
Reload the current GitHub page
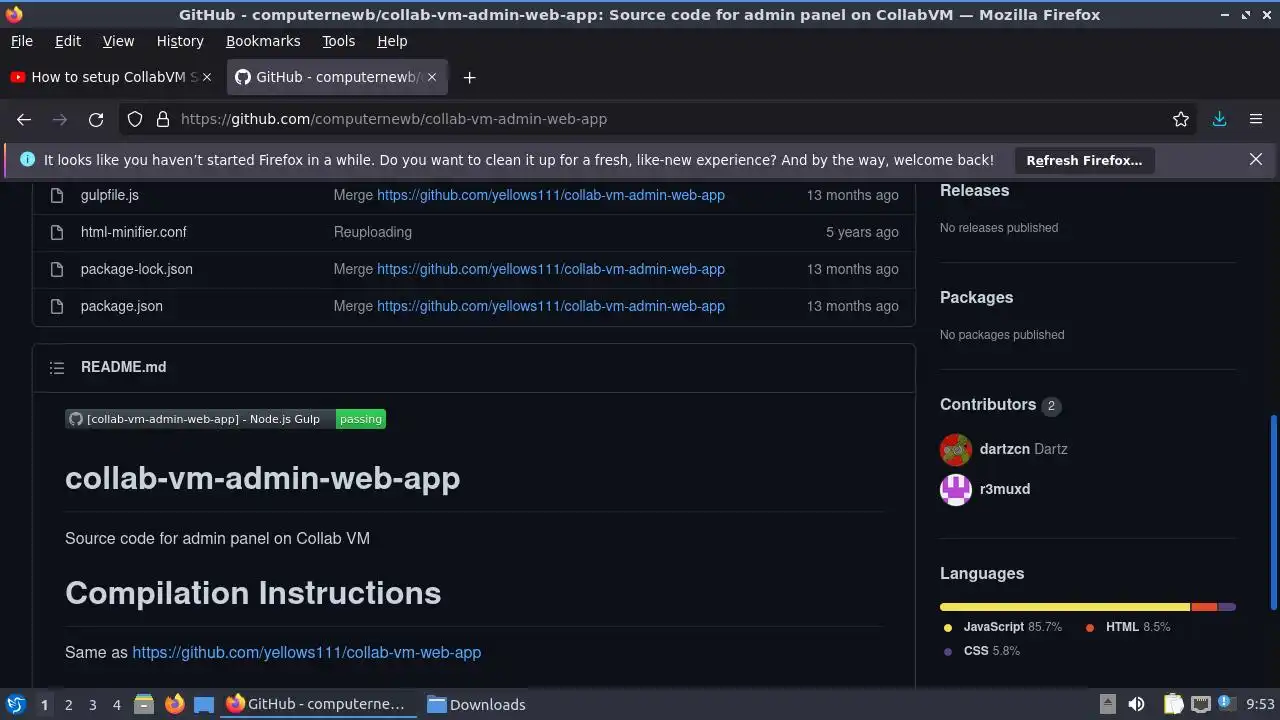tap(96, 119)
